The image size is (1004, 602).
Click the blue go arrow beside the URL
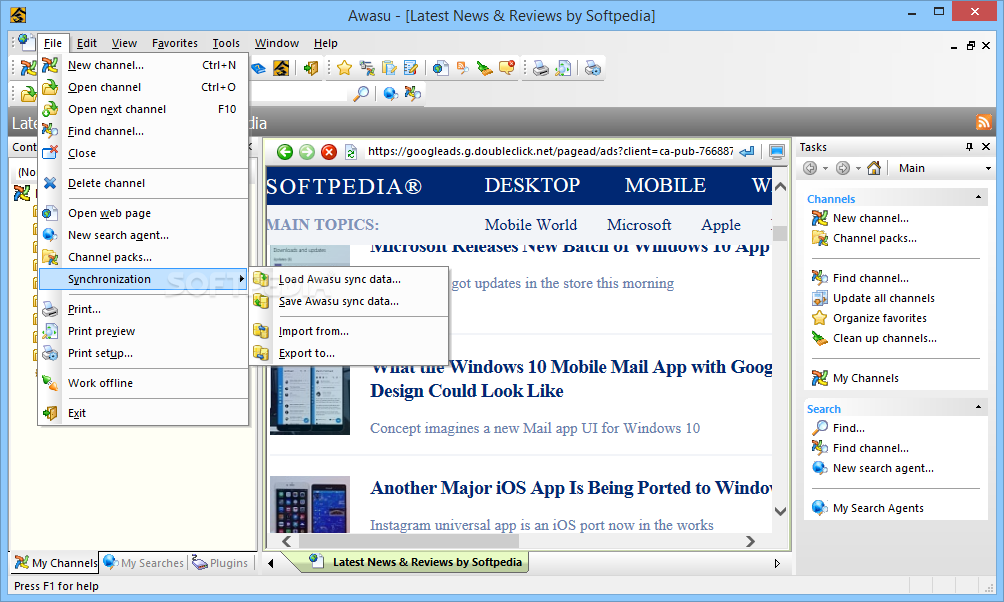tap(747, 152)
